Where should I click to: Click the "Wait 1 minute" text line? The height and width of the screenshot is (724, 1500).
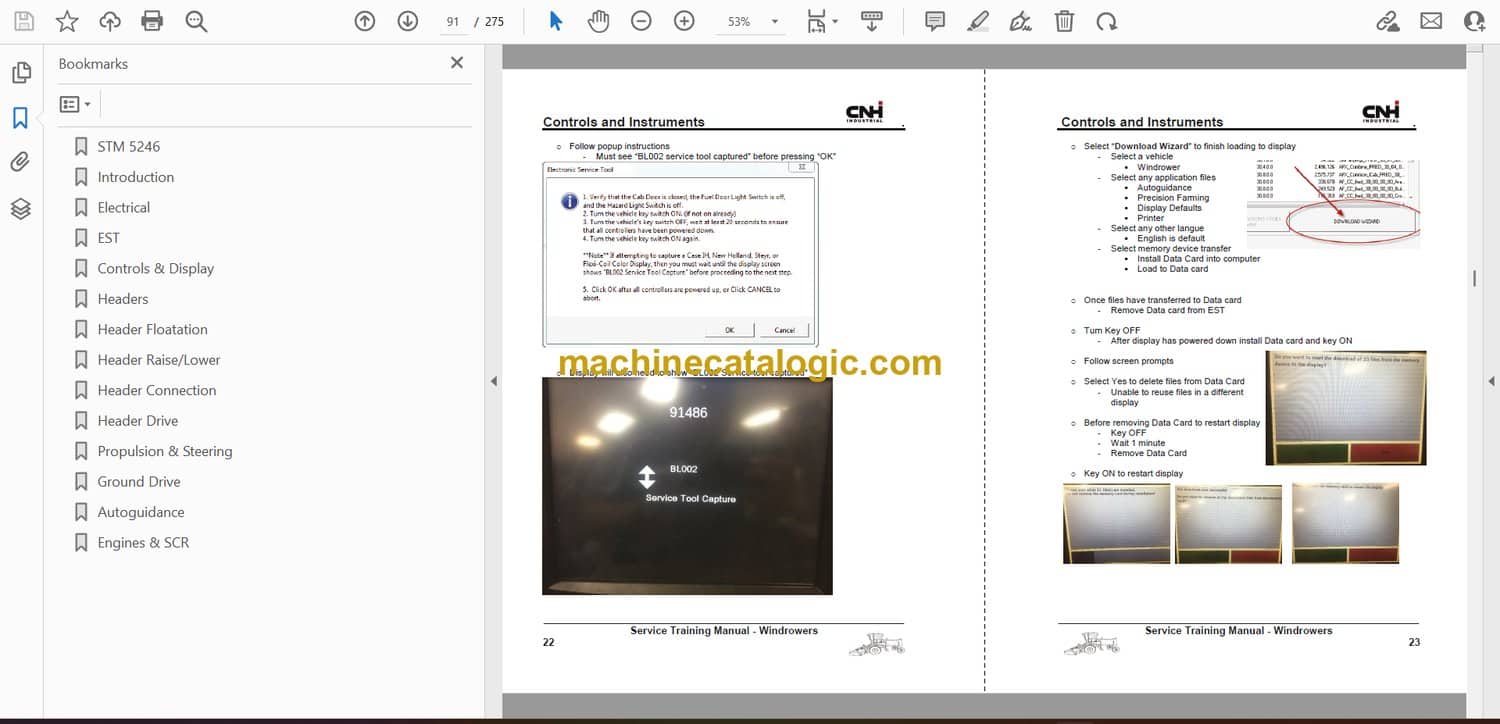(1138, 443)
